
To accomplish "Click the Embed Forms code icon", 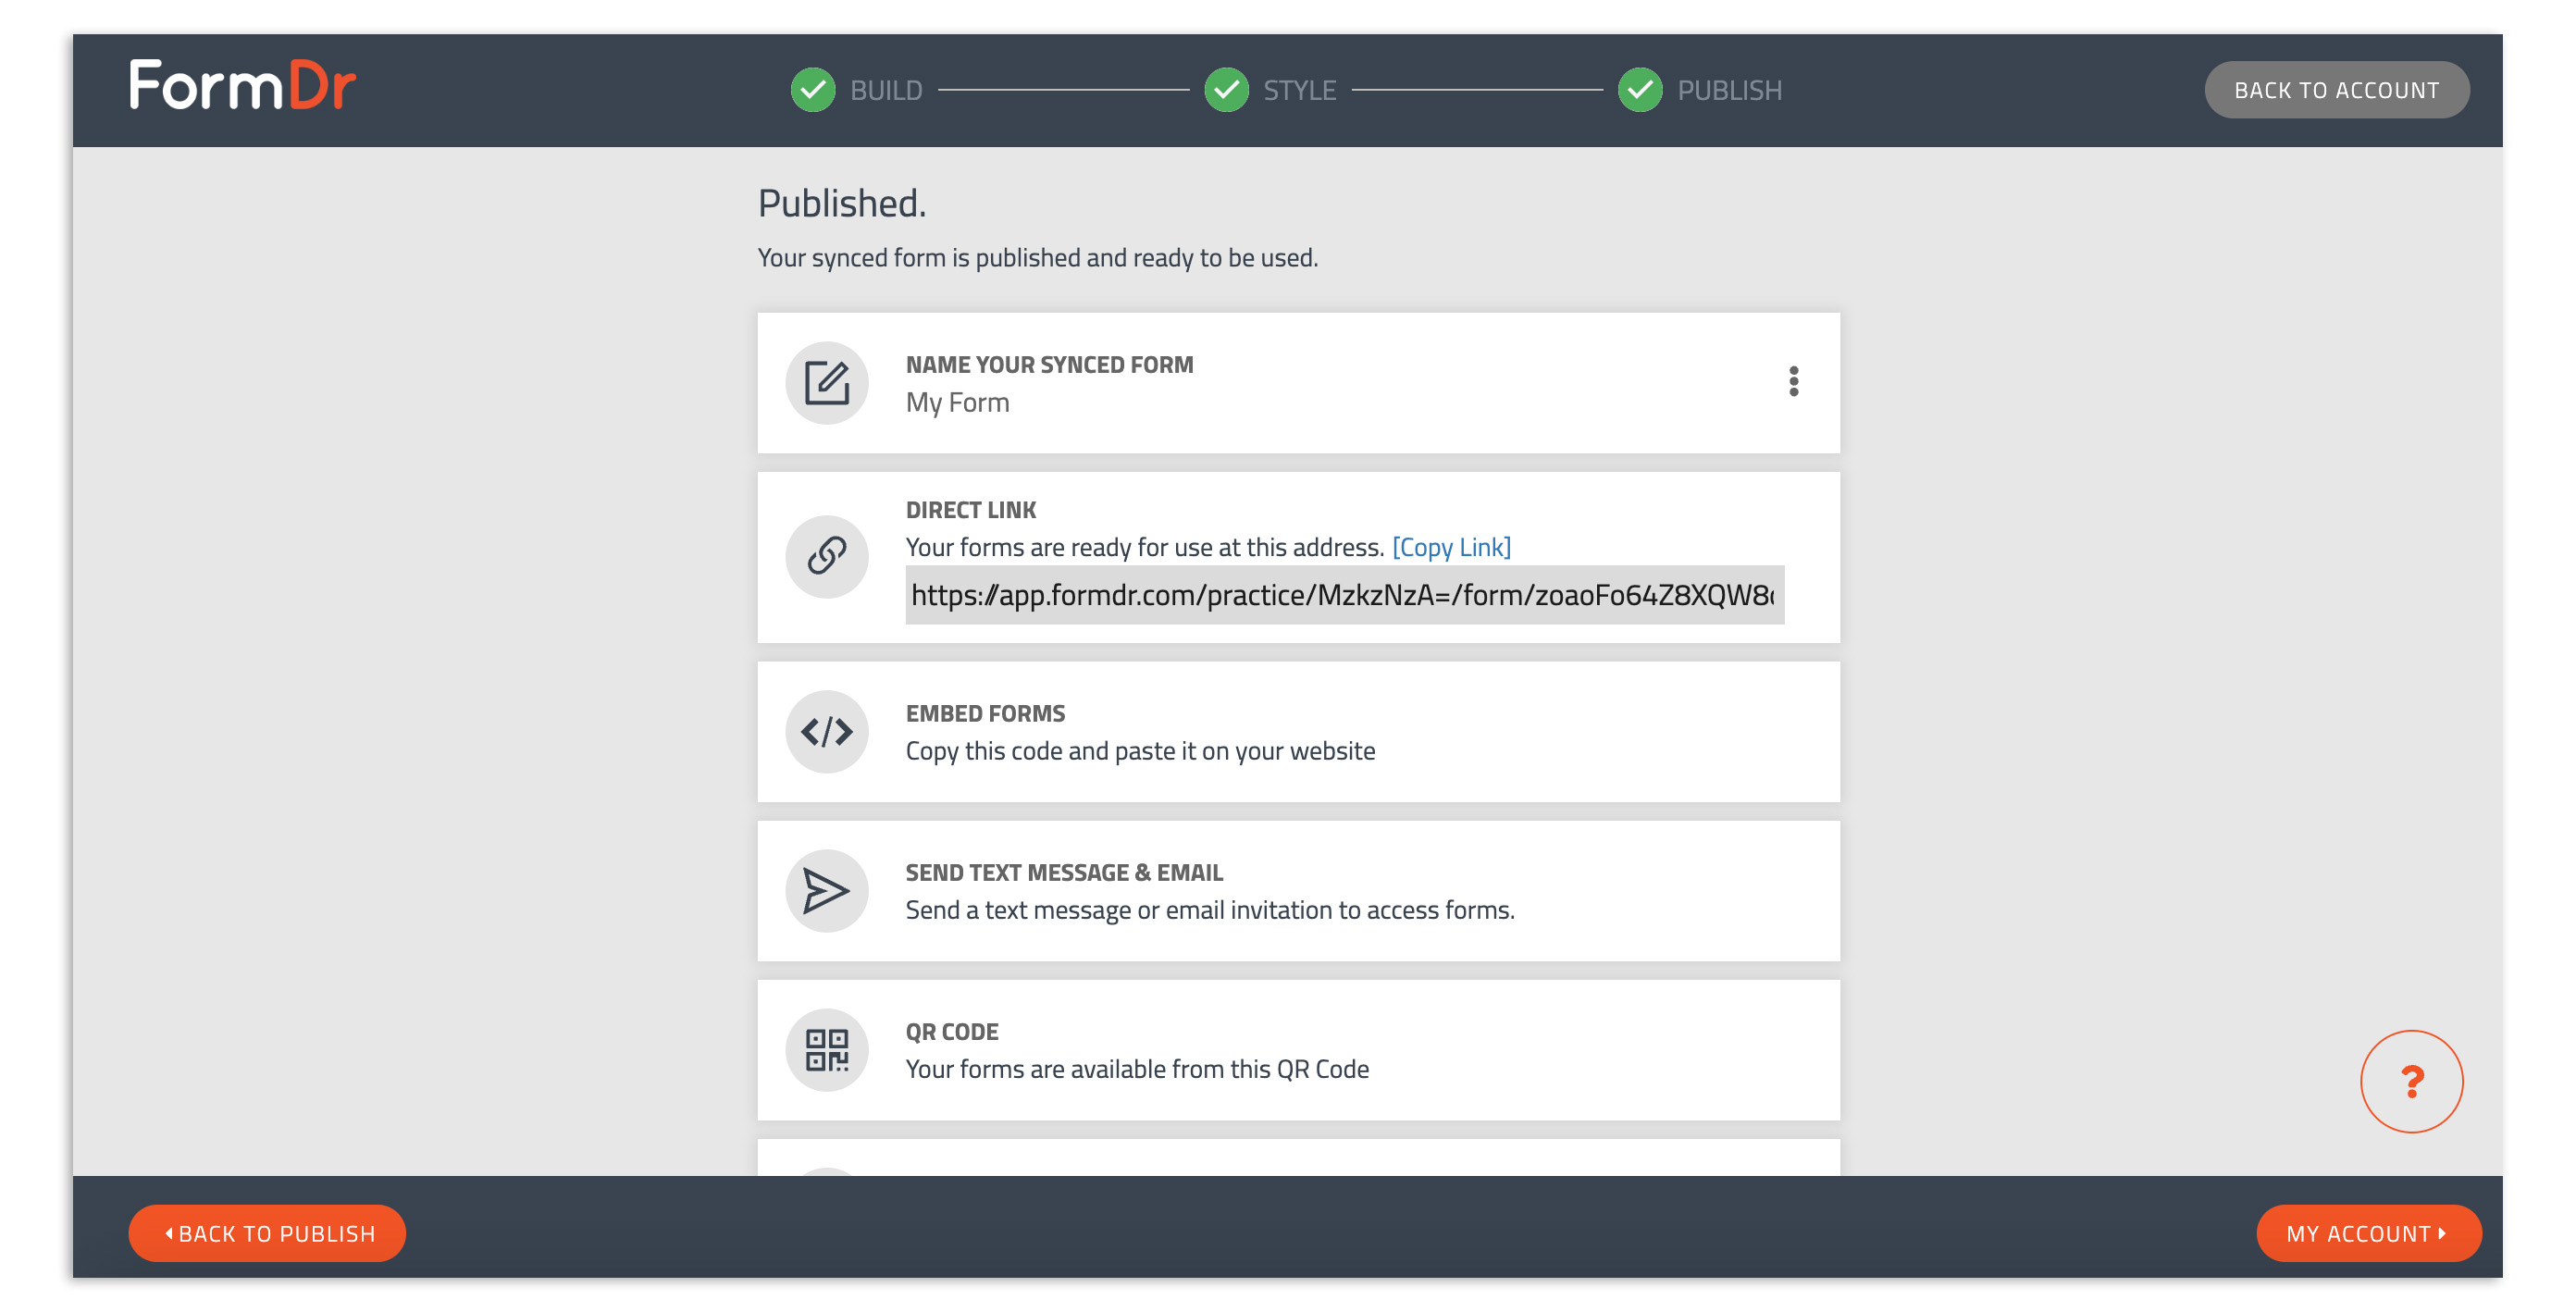I will [x=826, y=731].
